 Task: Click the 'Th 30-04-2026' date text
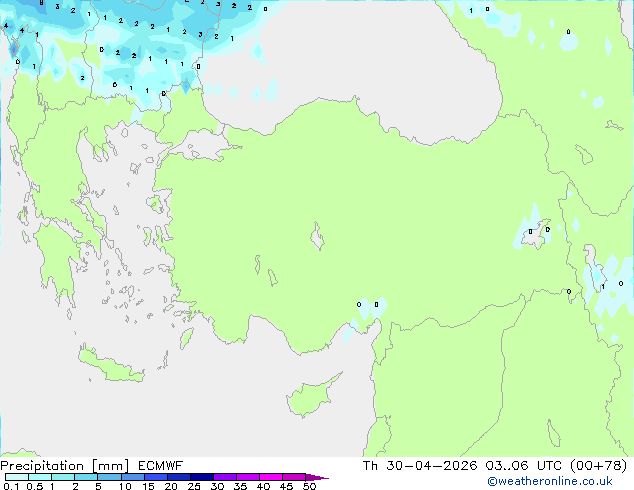pyautogui.click(x=420, y=466)
